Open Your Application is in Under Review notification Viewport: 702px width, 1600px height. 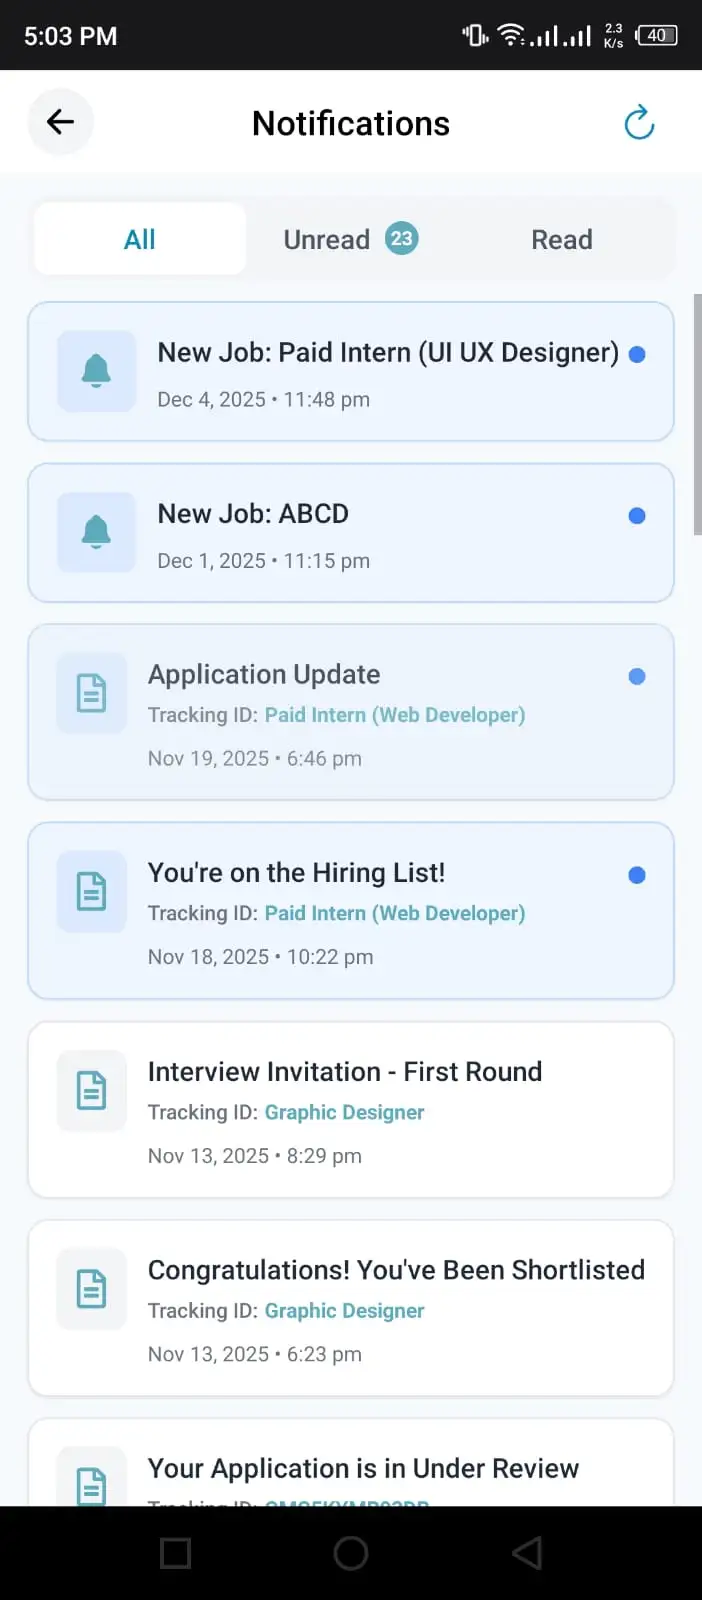(363, 1468)
